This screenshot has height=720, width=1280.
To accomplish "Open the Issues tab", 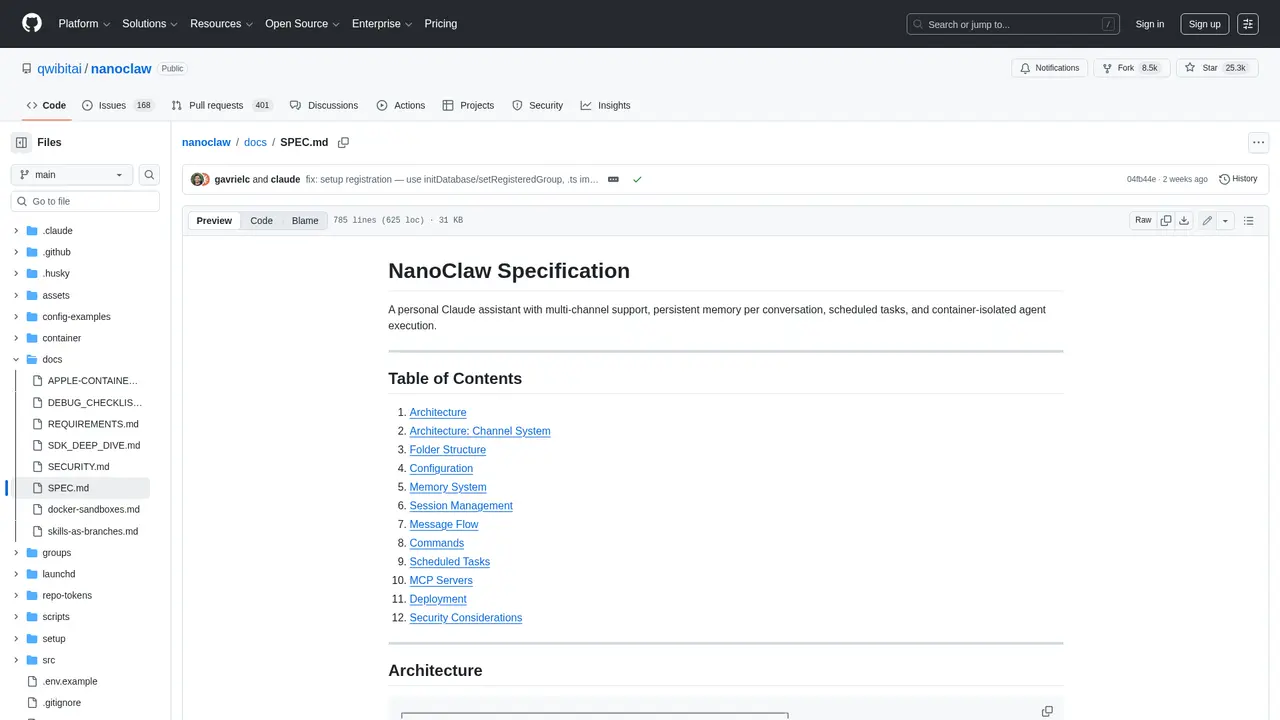I will (x=118, y=105).
